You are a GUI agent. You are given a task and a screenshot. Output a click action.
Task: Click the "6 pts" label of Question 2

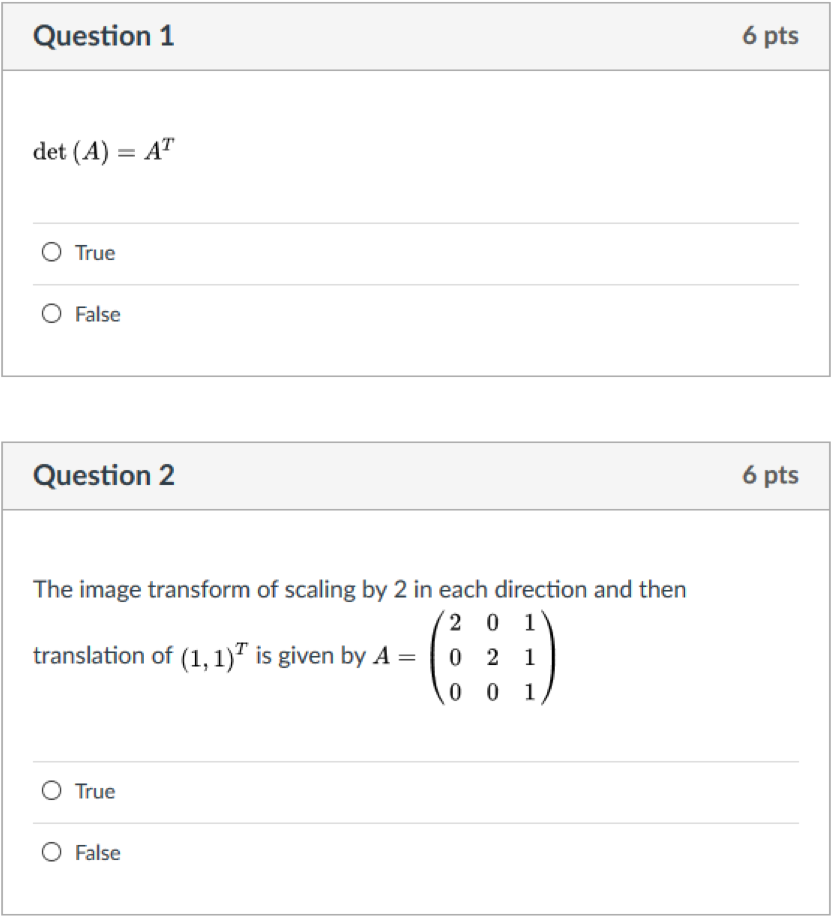pyautogui.click(x=770, y=474)
